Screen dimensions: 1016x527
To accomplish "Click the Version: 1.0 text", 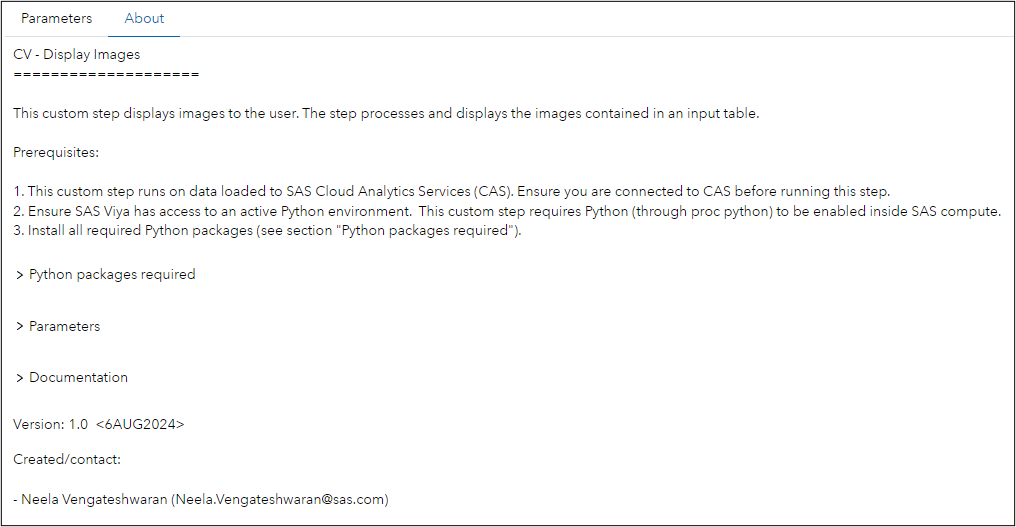I will pyautogui.click(x=51, y=424).
